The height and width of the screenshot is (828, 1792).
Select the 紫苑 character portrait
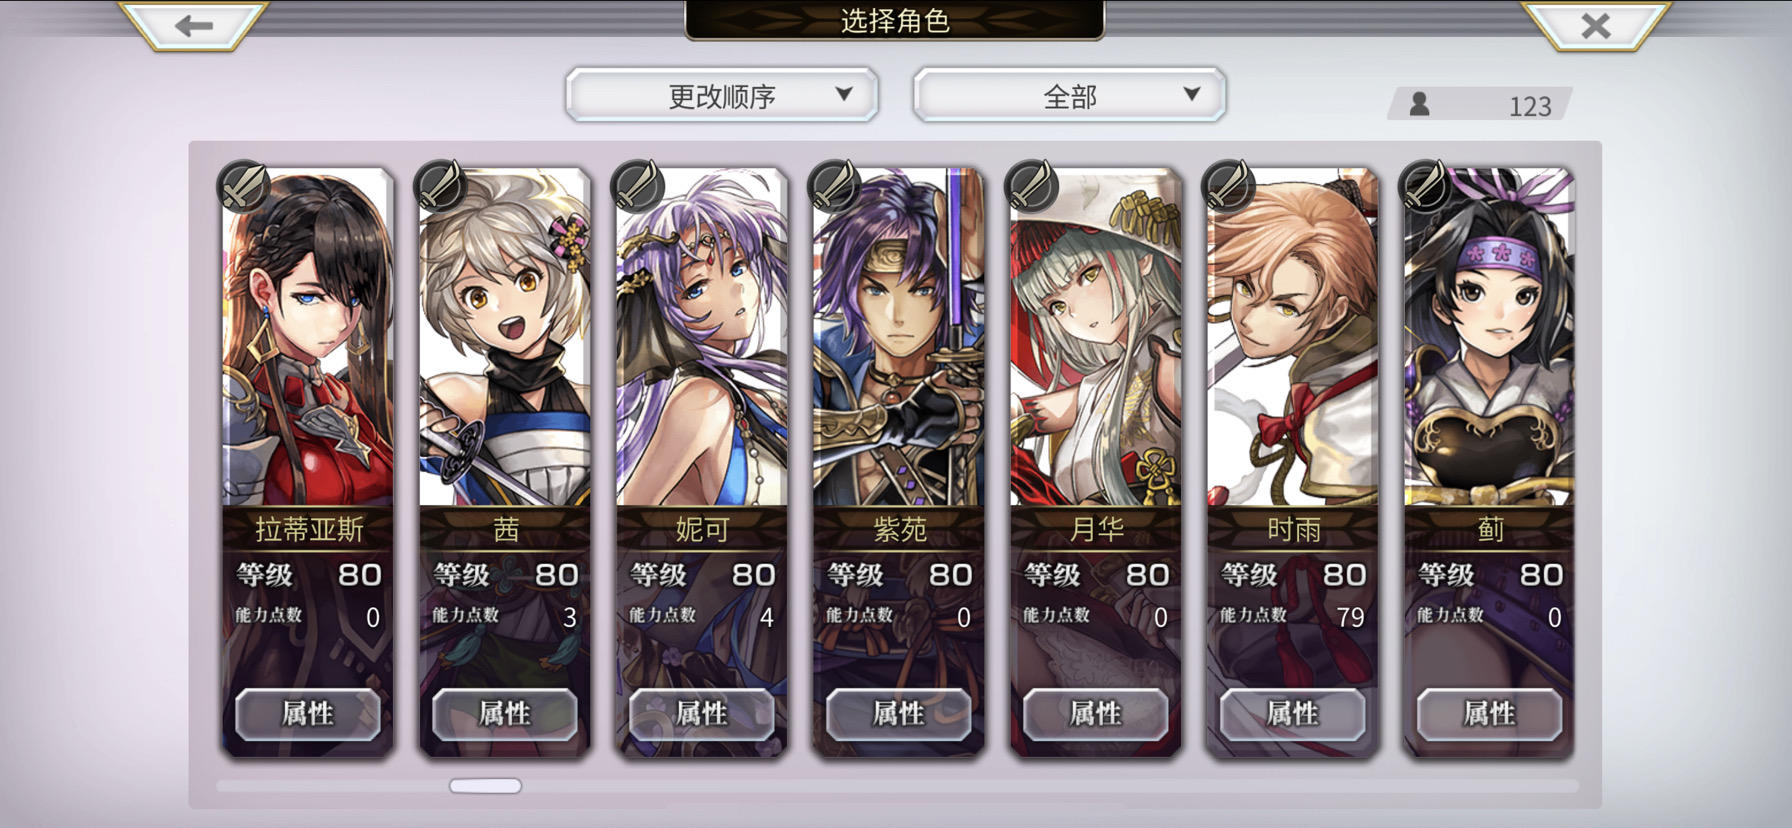point(898,338)
